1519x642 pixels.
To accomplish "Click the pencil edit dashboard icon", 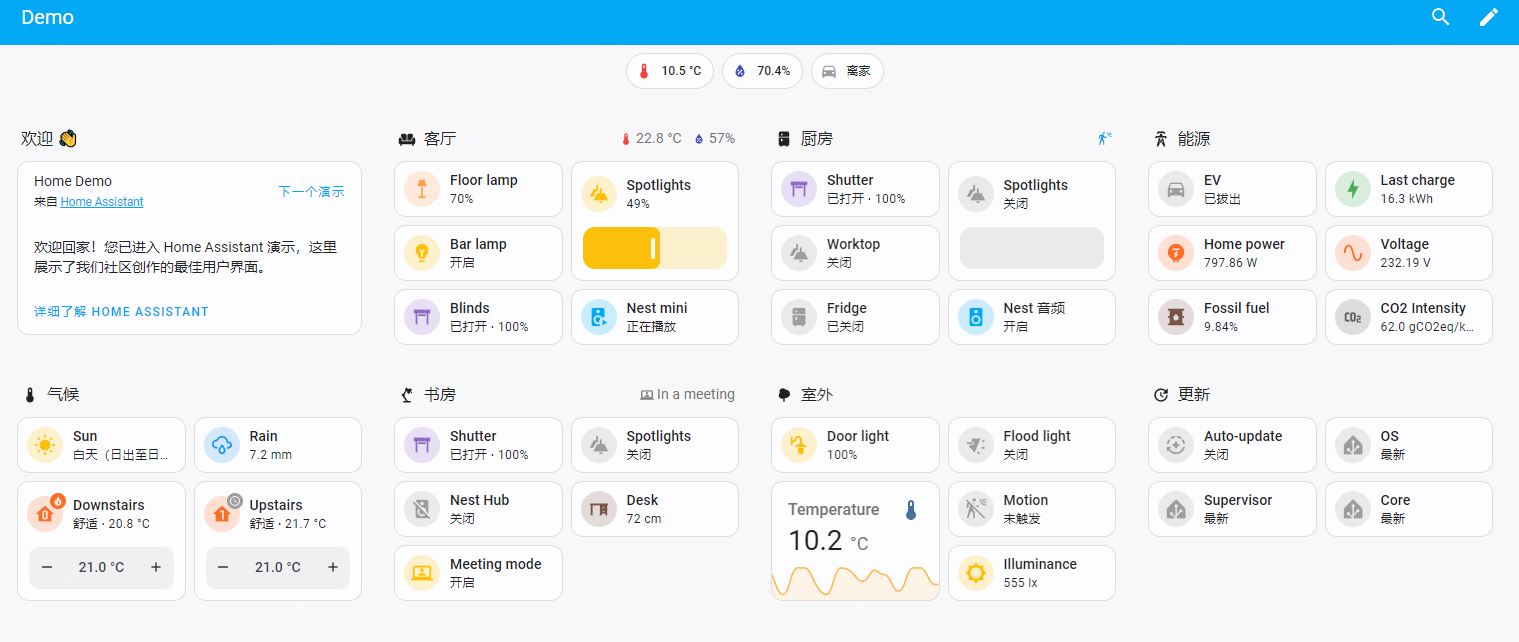I will (x=1488, y=17).
